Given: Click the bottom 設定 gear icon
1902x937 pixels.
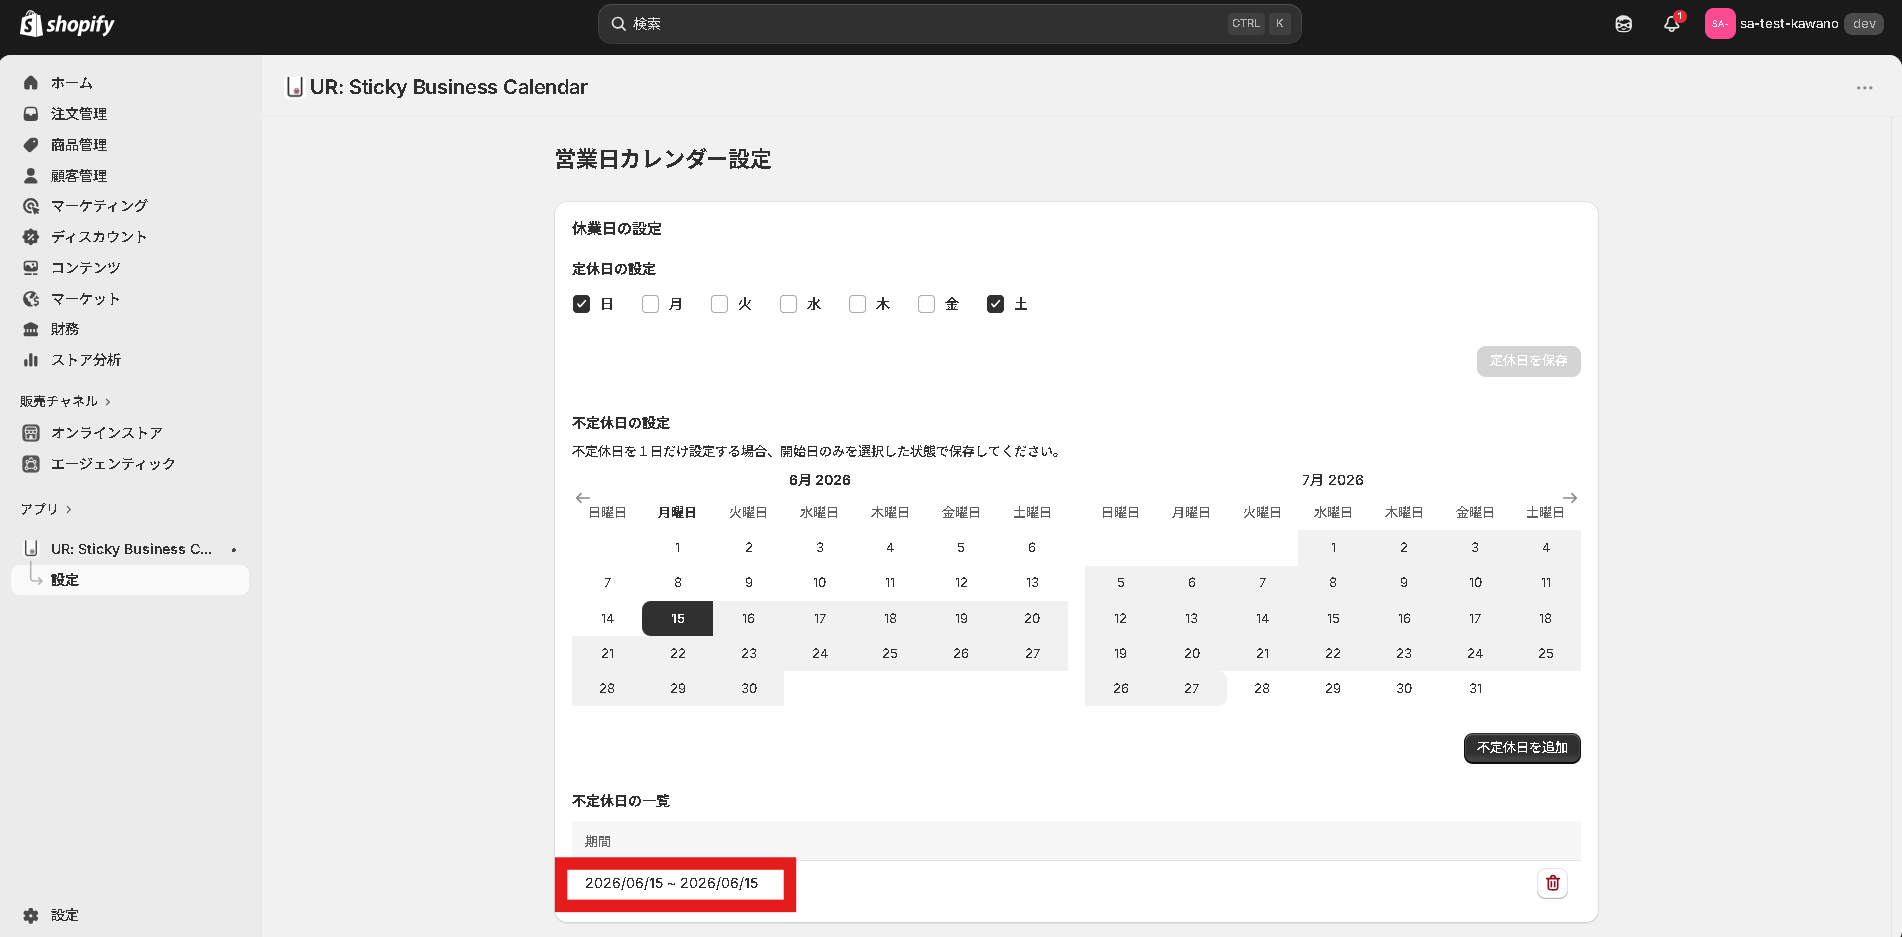Looking at the screenshot, I should (x=31, y=916).
